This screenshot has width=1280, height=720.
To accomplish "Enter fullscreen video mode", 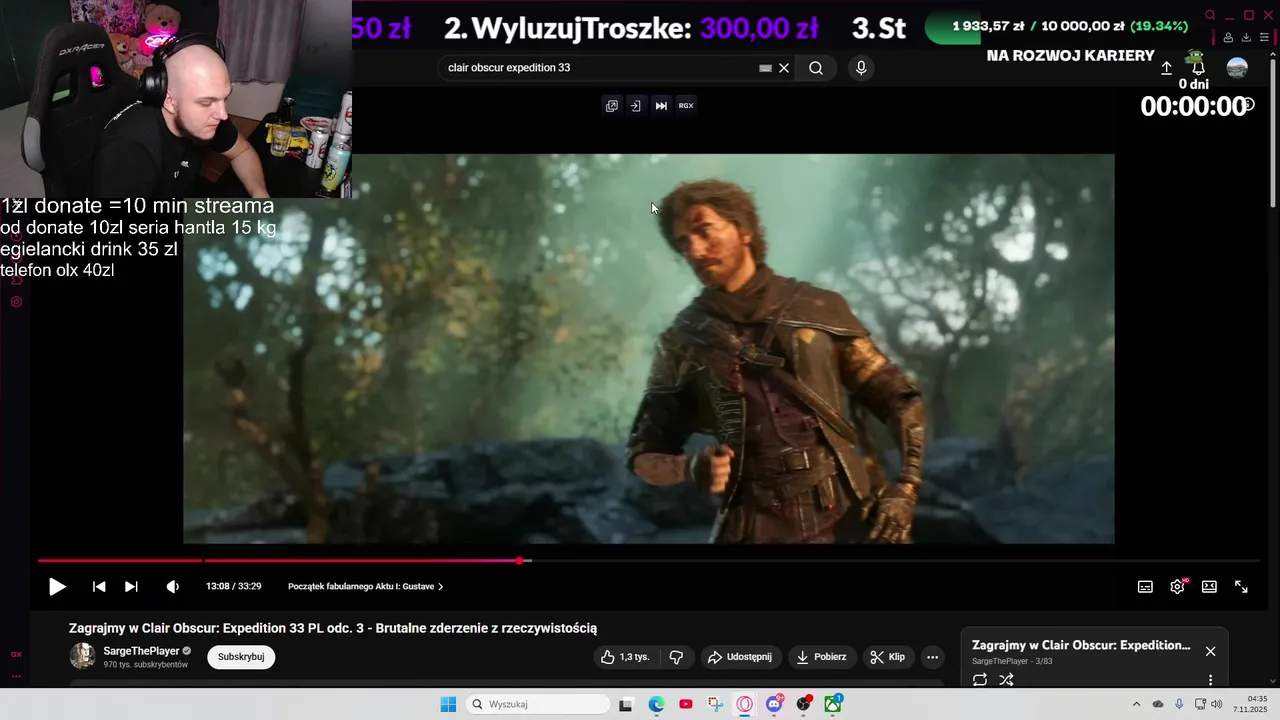I will pyautogui.click(x=1241, y=587).
